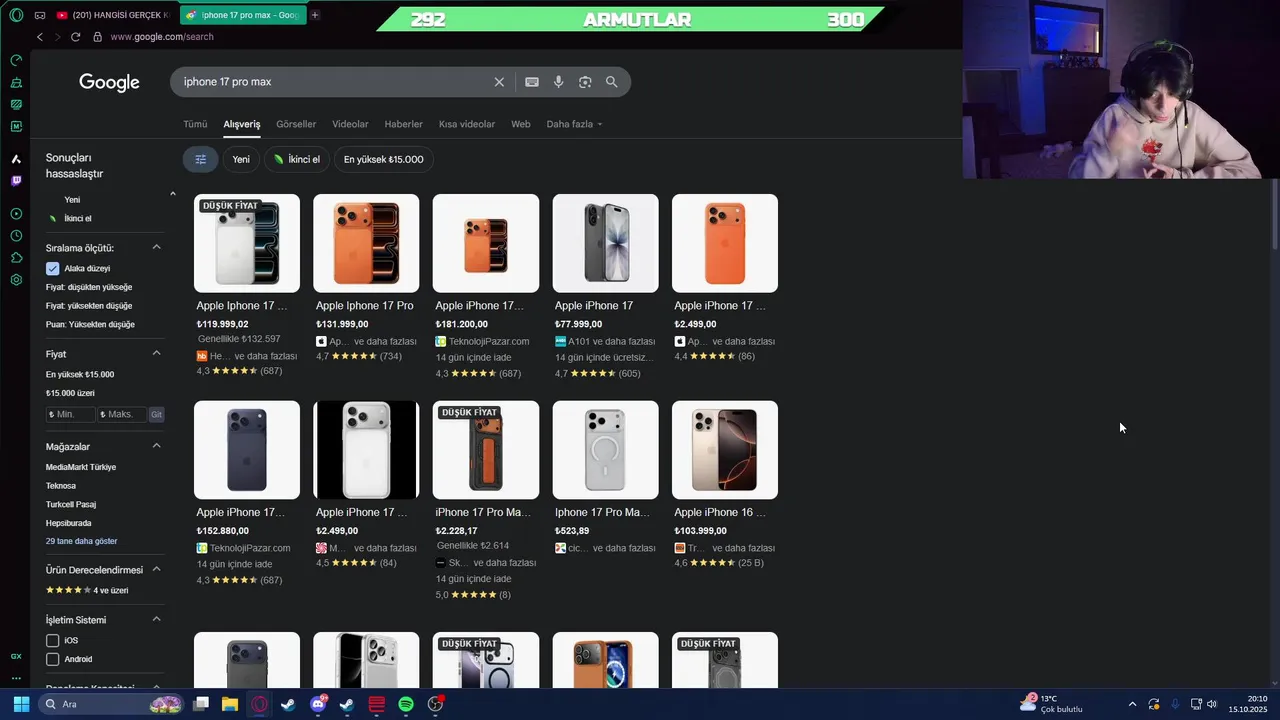Collapse the Fiyat filter section

point(156,353)
